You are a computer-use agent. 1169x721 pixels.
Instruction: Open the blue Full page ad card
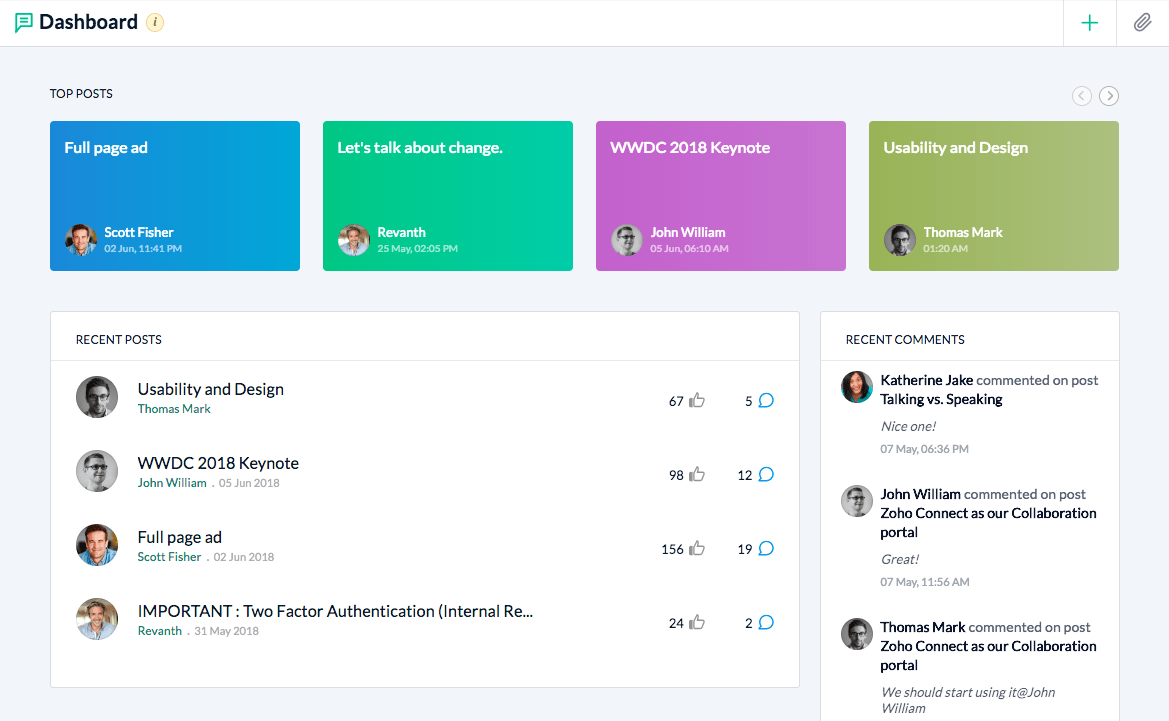pyautogui.click(x=174, y=196)
